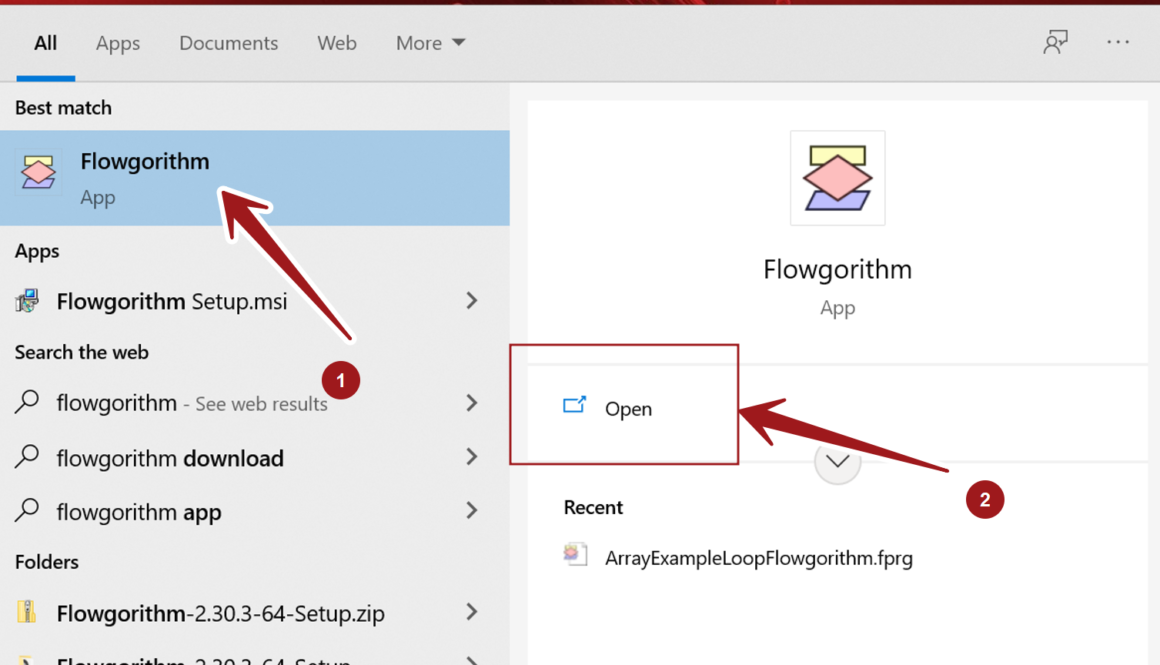Select the flowgorithm download web suggestion

click(x=170, y=459)
